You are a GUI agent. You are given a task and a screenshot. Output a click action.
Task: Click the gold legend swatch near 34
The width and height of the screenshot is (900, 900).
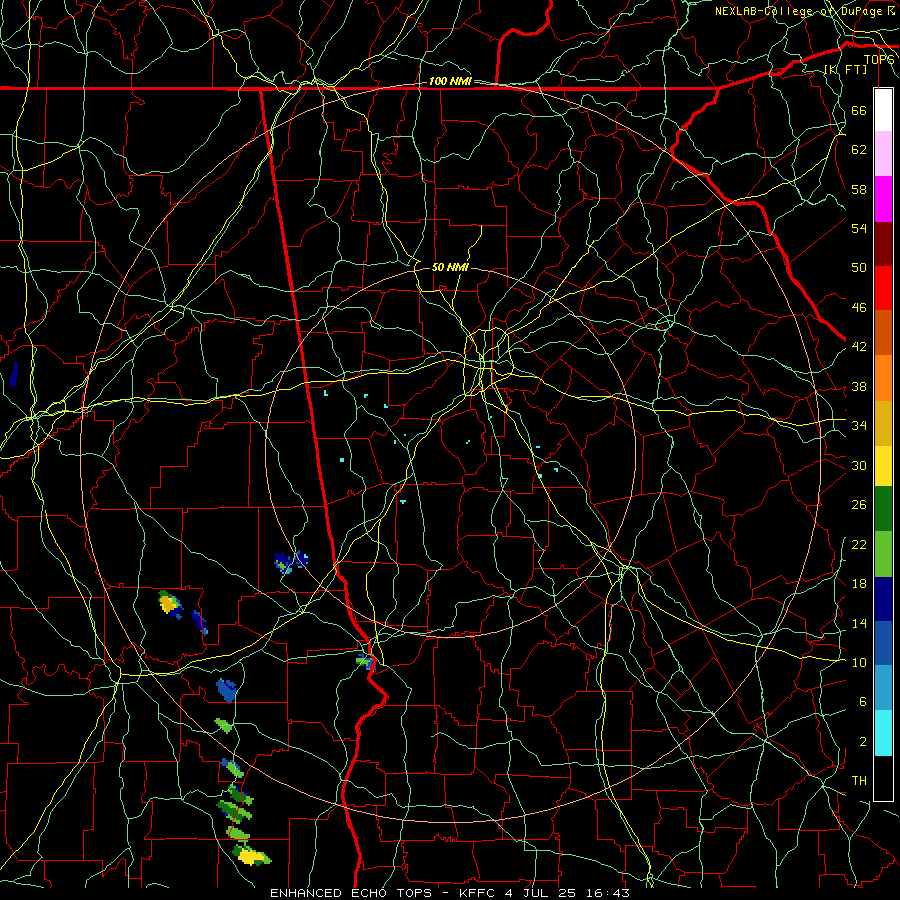[x=883, y=423]
